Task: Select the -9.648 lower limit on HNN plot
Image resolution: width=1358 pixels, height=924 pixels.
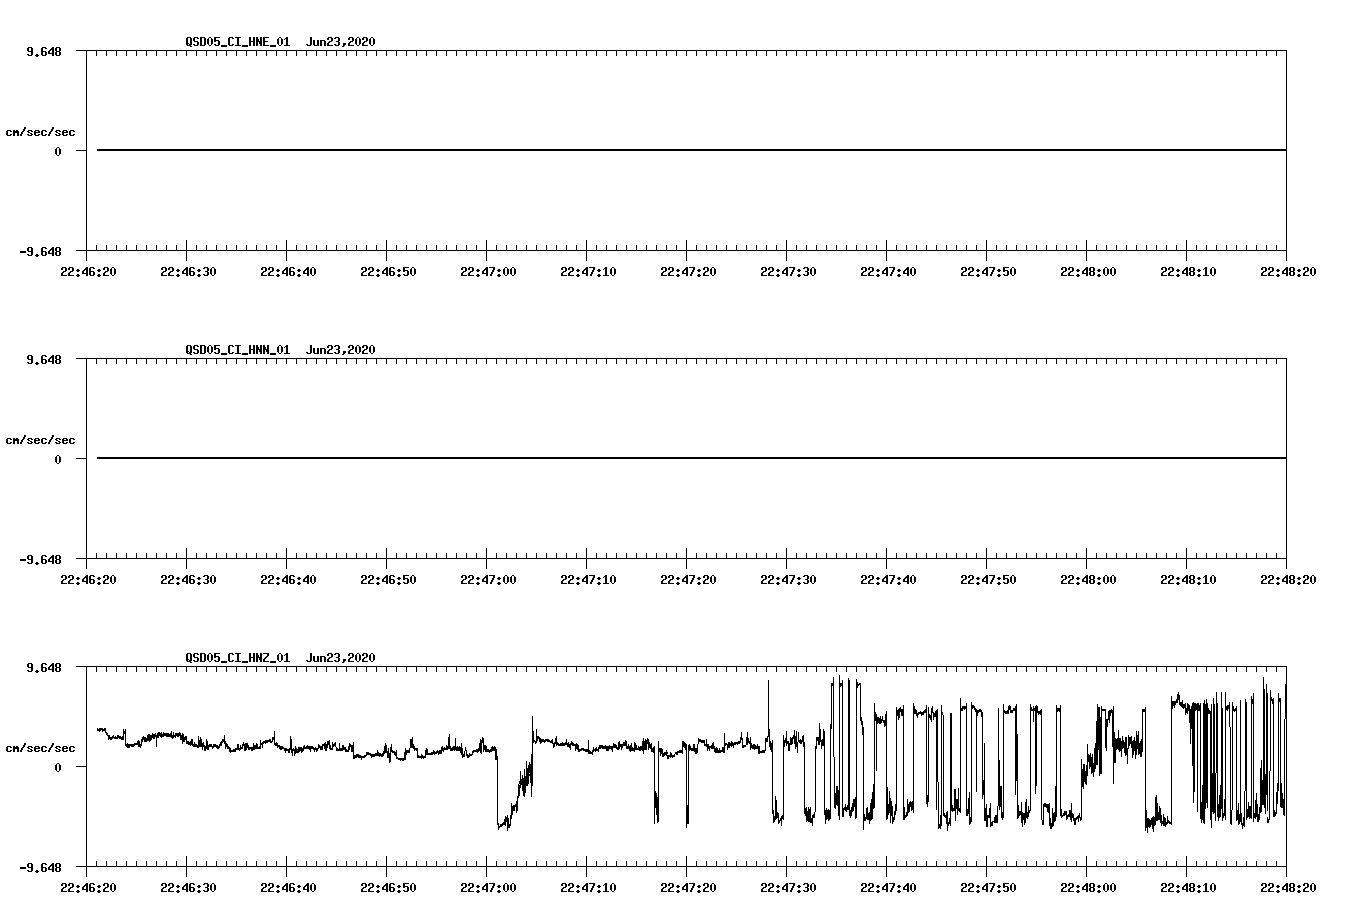Action: click(40, 559)
